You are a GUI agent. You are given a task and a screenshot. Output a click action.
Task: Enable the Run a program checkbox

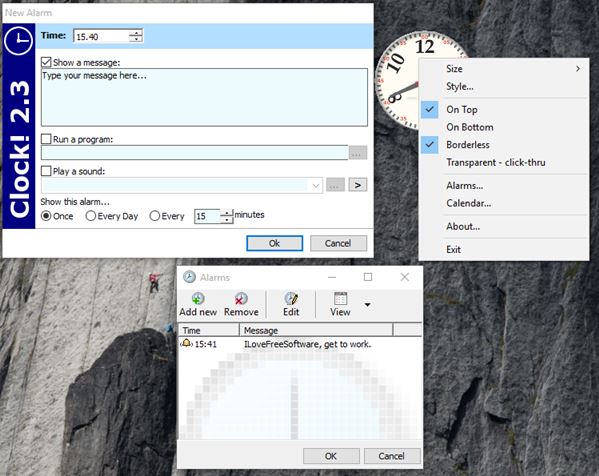46,139
